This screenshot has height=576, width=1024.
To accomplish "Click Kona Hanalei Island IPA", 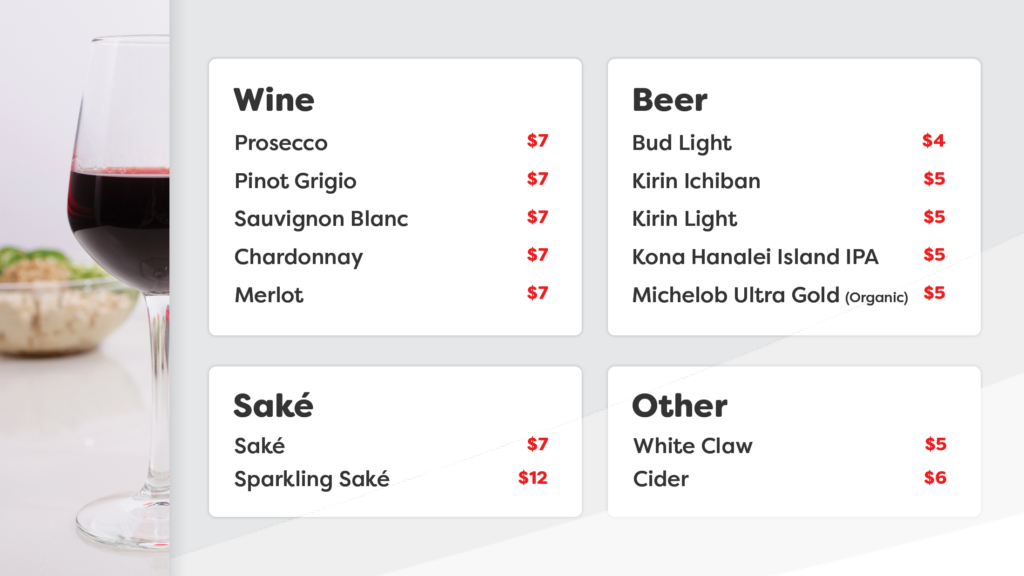I will coord(755,257).
